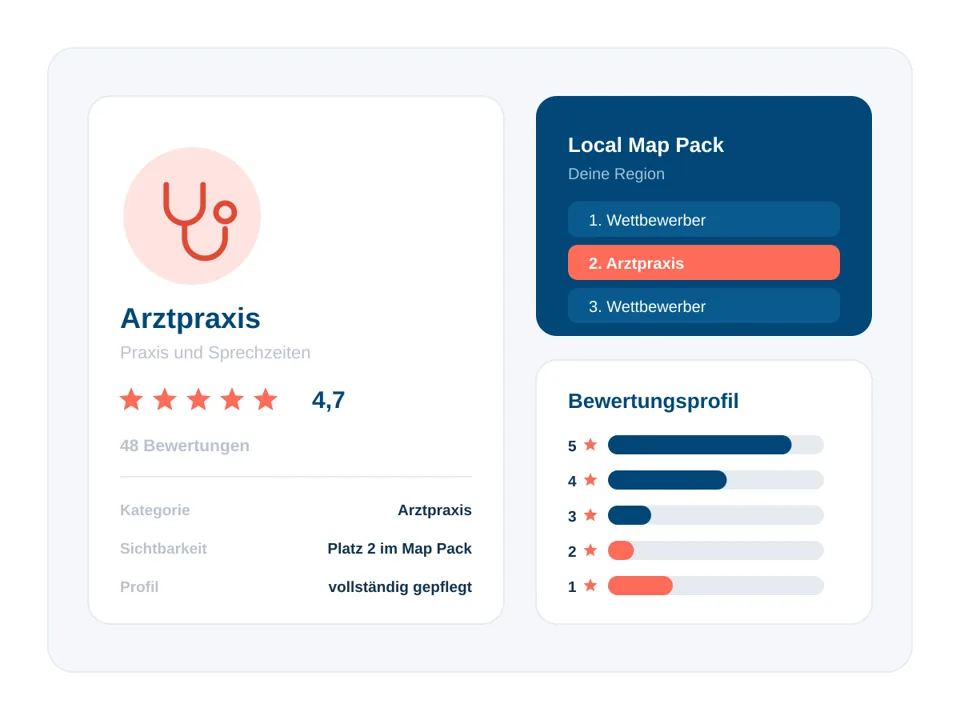Click the five-star rating row beside 4,7
The image size is (960, 720).
pos(198,400)
